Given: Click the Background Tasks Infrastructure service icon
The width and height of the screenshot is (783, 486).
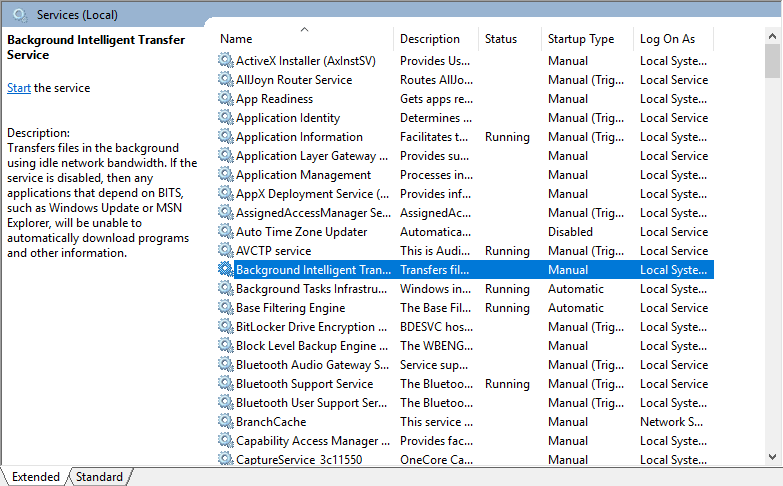Looking at the screenshot, I should [226, 288].
